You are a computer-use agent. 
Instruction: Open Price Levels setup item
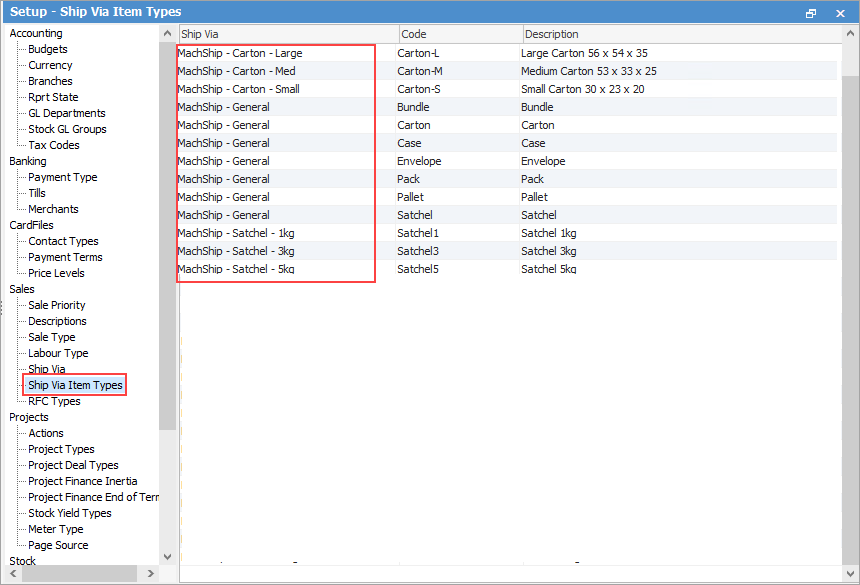click(56, 273)
